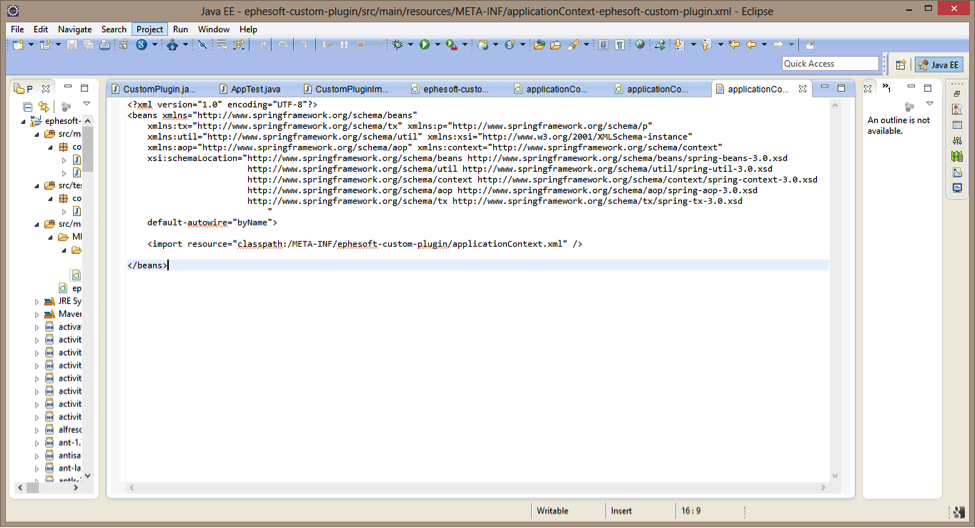The height and width of the screenshot is (528, 975).
Task: Click the import resource line in the editor
Action: [364, 244]
